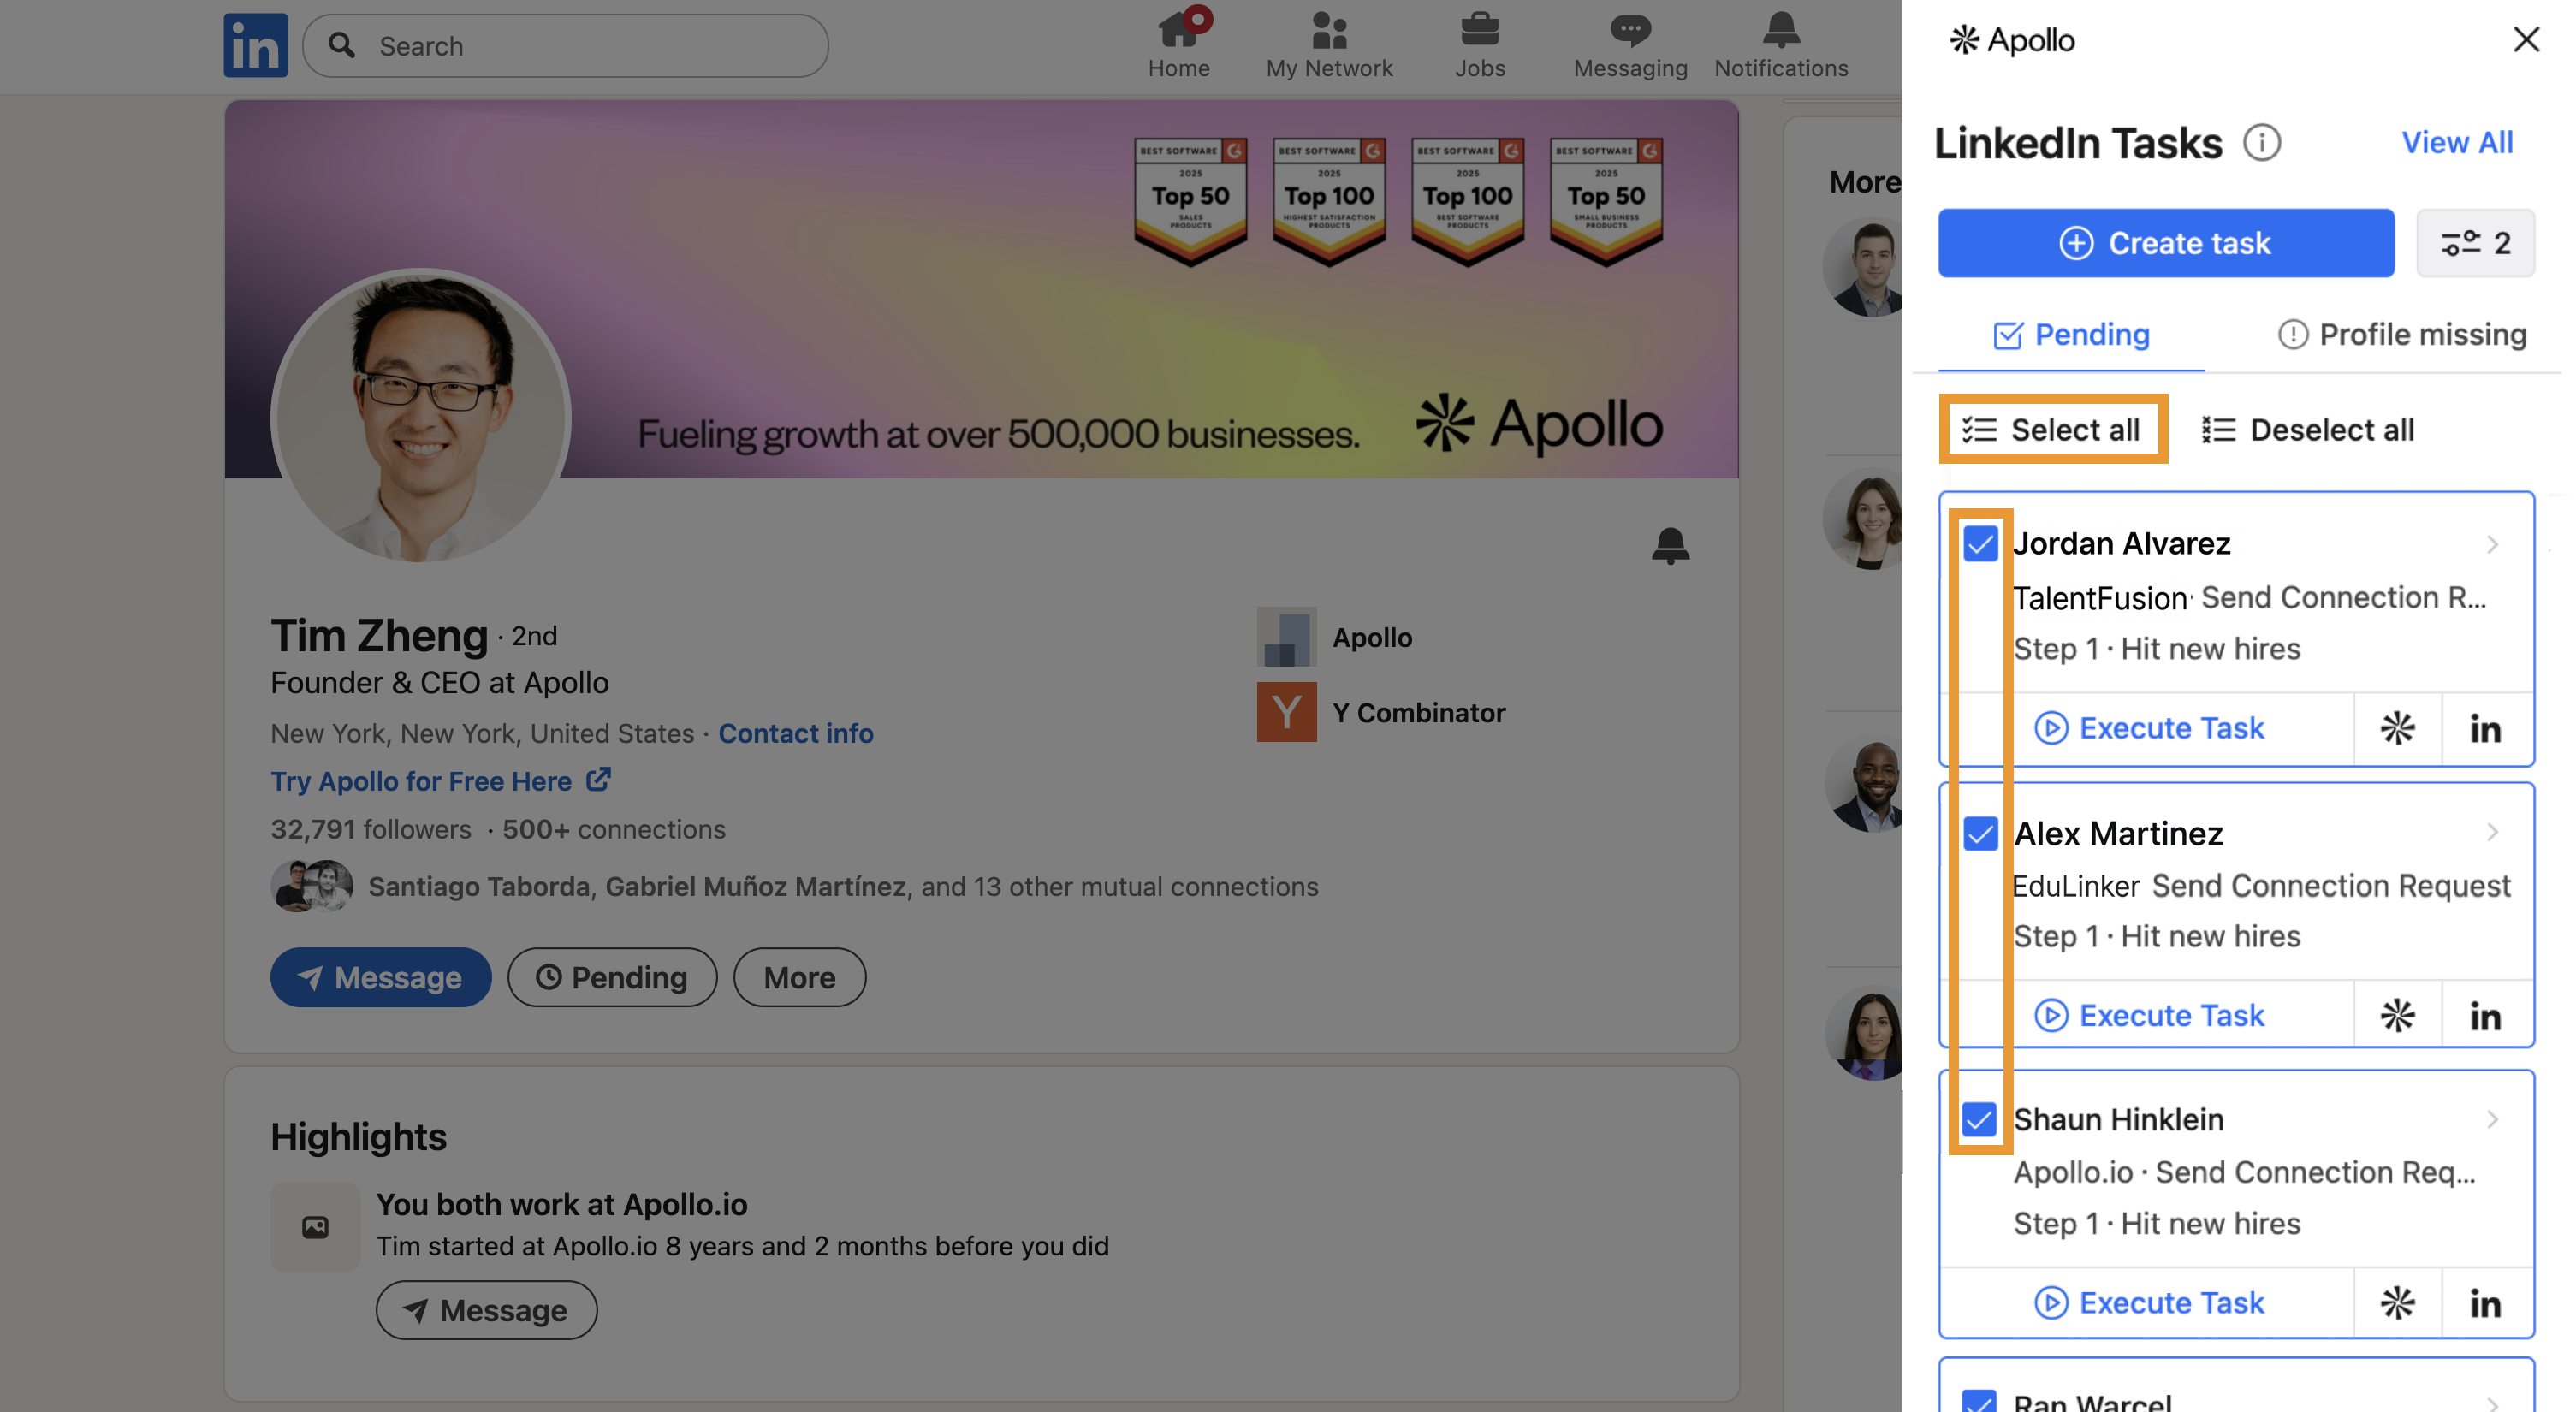This screenshot has height=1412, width=2576.
Task: Click the Shaun Hinklein name
Action: tap(2119, 1120)
